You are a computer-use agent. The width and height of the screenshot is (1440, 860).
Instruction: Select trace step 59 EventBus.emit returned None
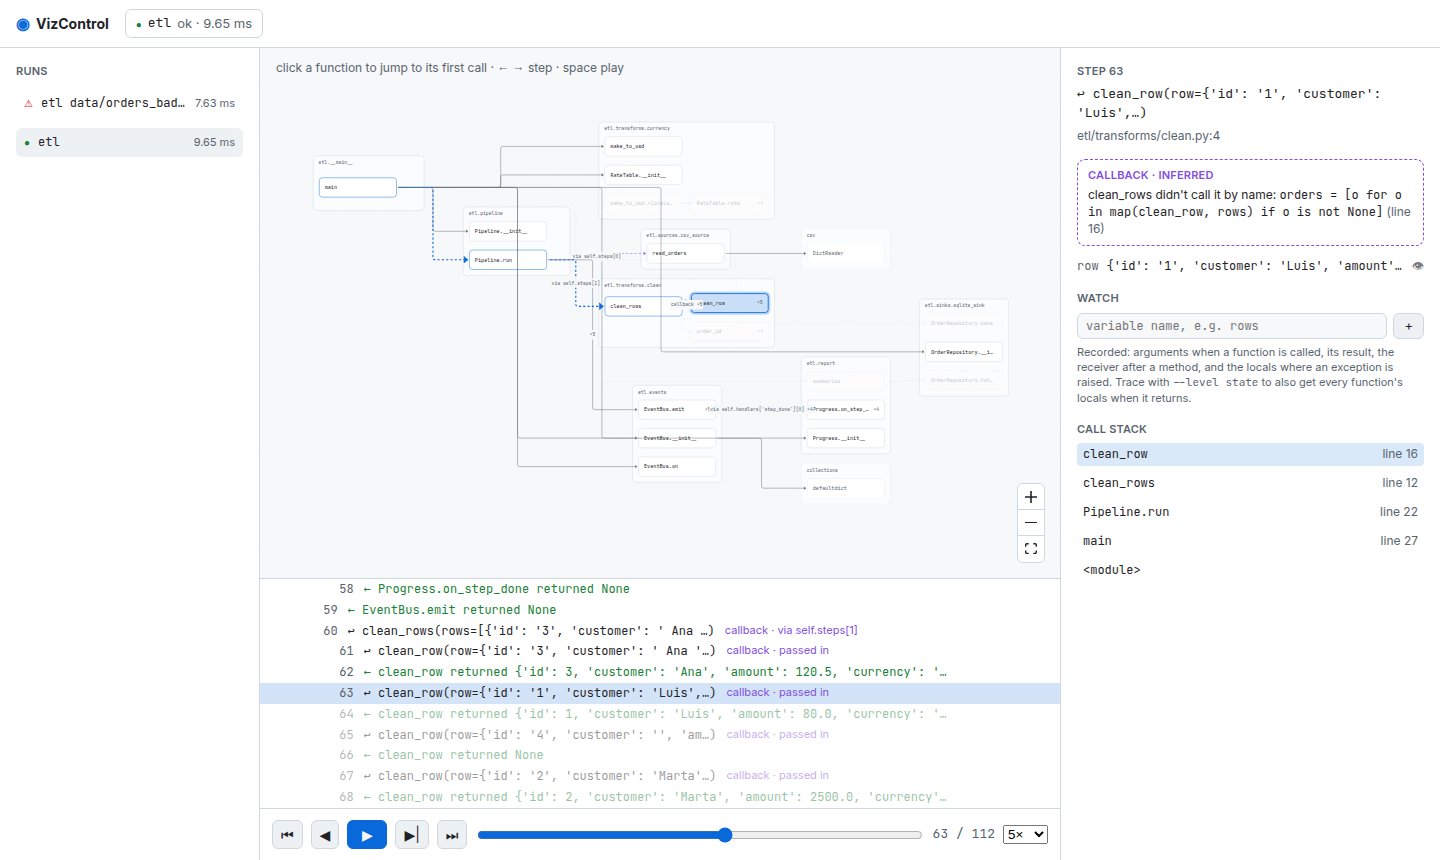coord(660,610)
